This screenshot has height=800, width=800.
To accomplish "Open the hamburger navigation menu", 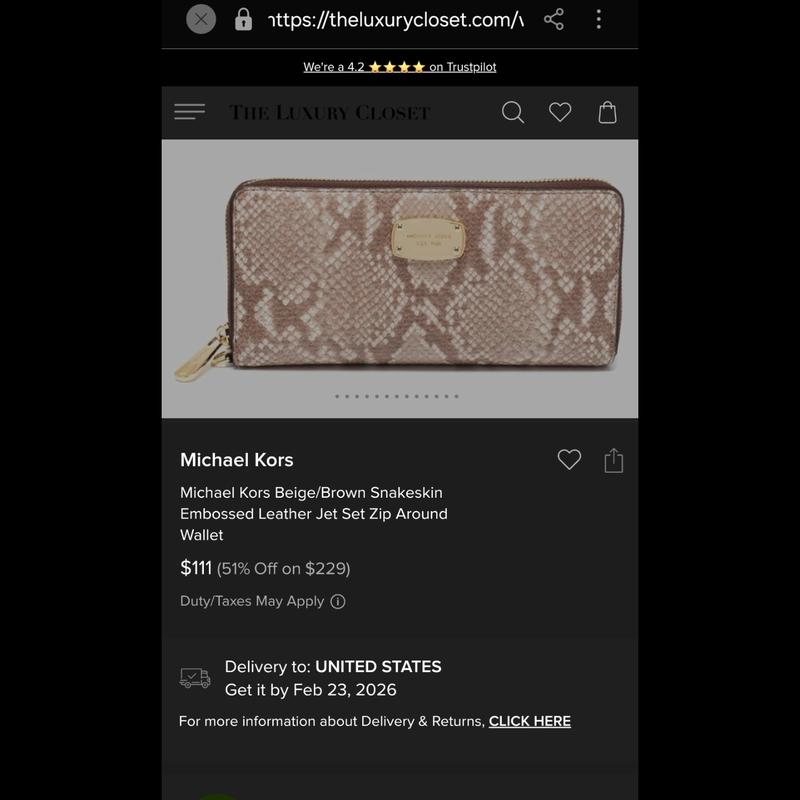I will pyautogui.click(x=189, y=112).
